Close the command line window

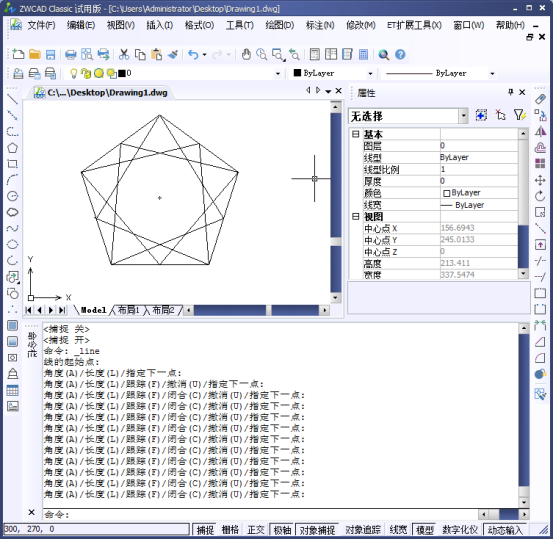pos(31,512)
